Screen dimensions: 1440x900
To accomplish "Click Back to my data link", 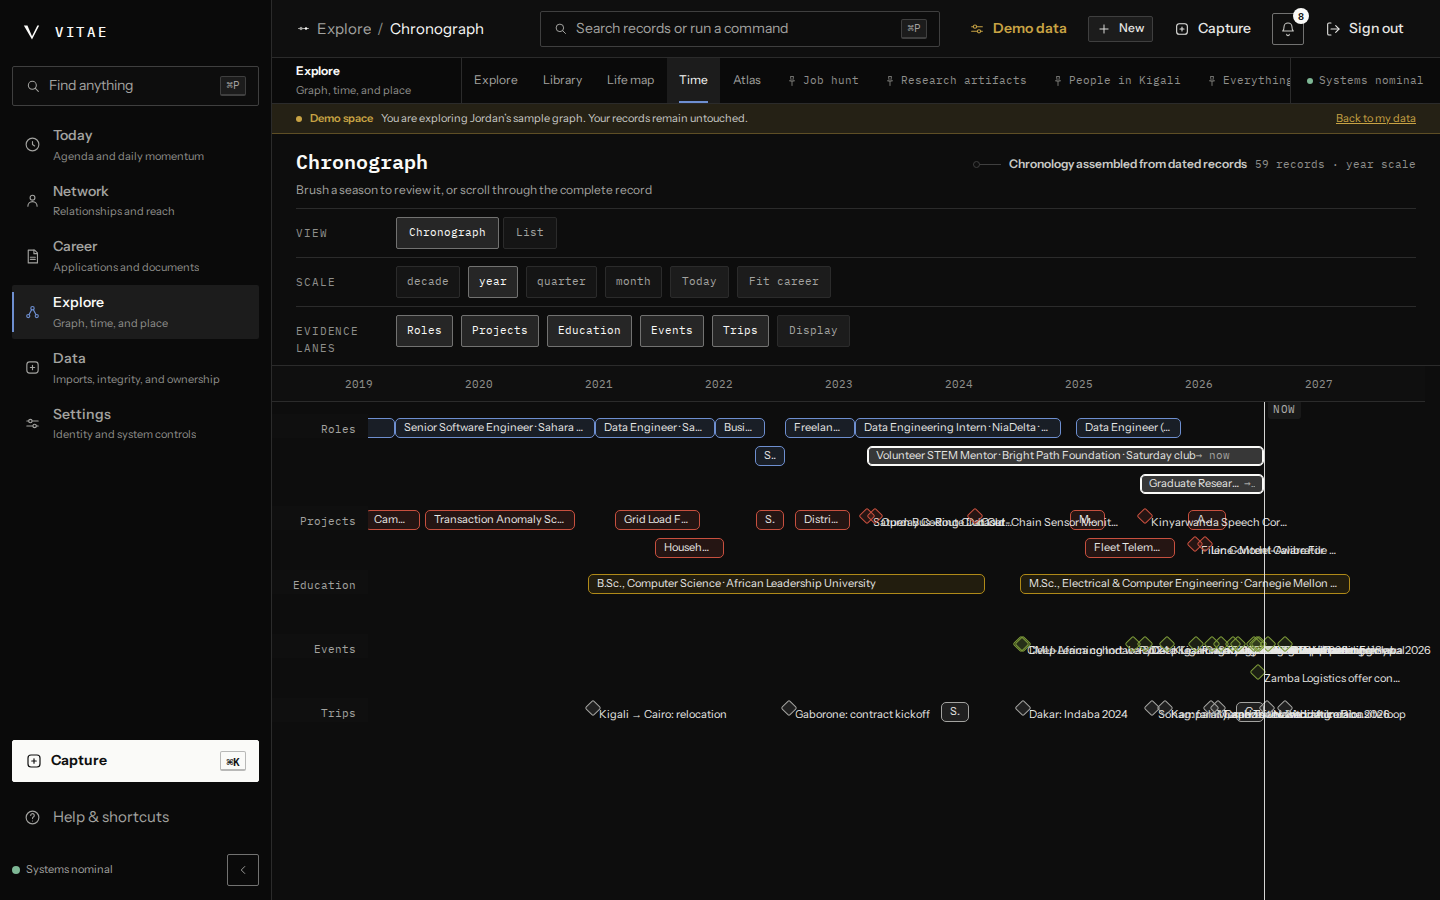I will click(x=1375, y=118).
